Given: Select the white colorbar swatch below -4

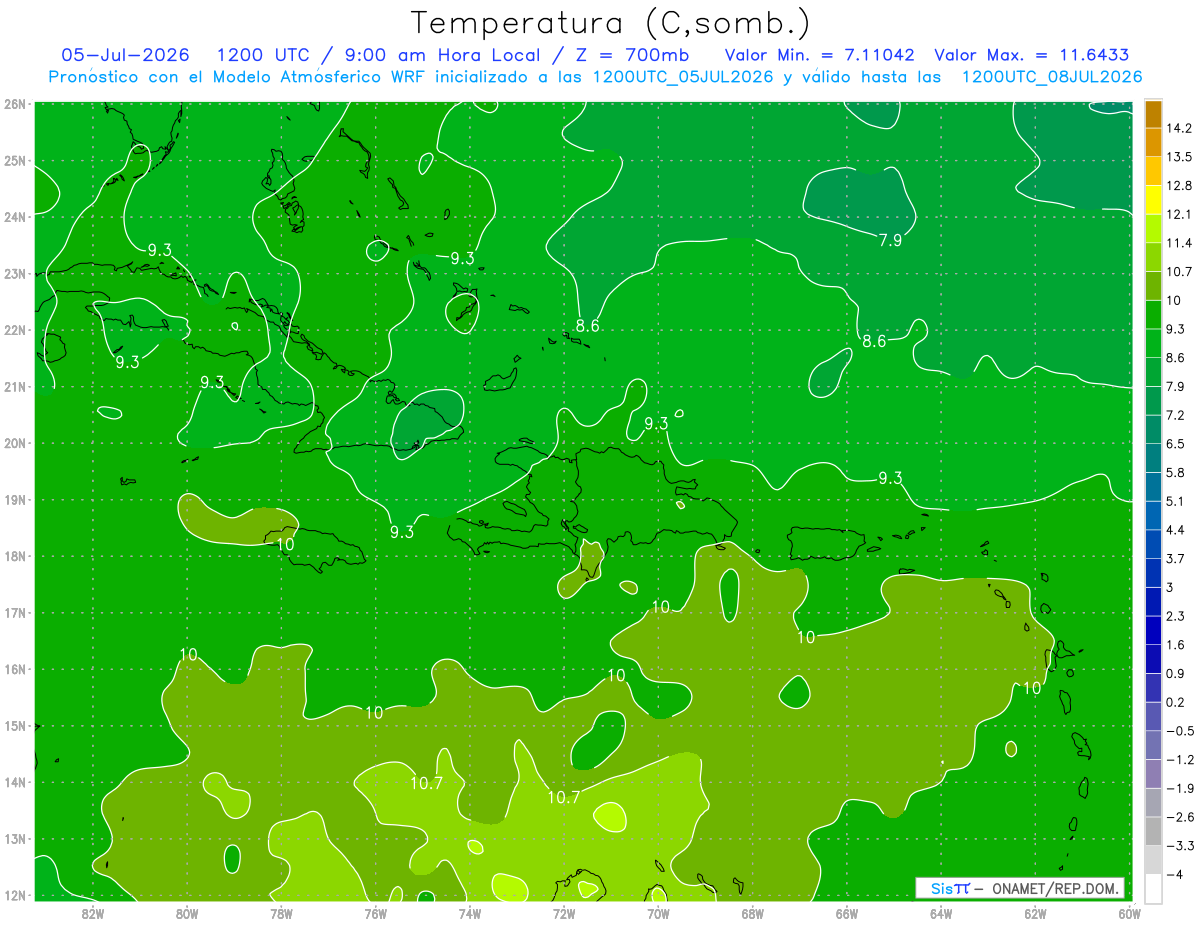Looking at the screenshot, I should tap(1153, 888).
